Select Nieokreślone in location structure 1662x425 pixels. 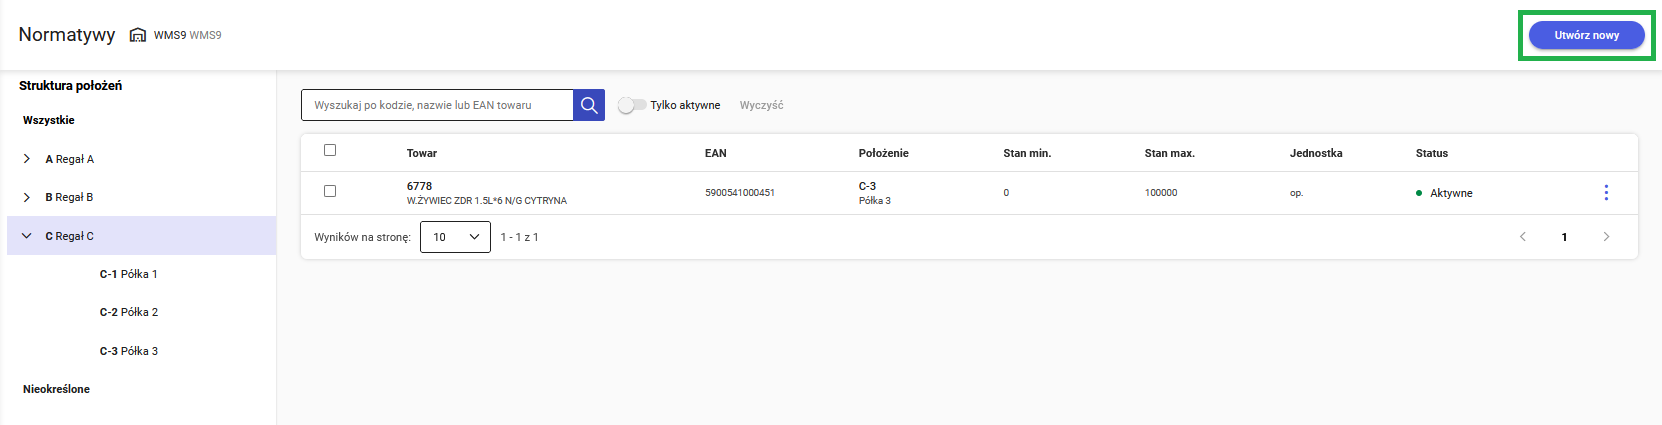tap(56, 389)
